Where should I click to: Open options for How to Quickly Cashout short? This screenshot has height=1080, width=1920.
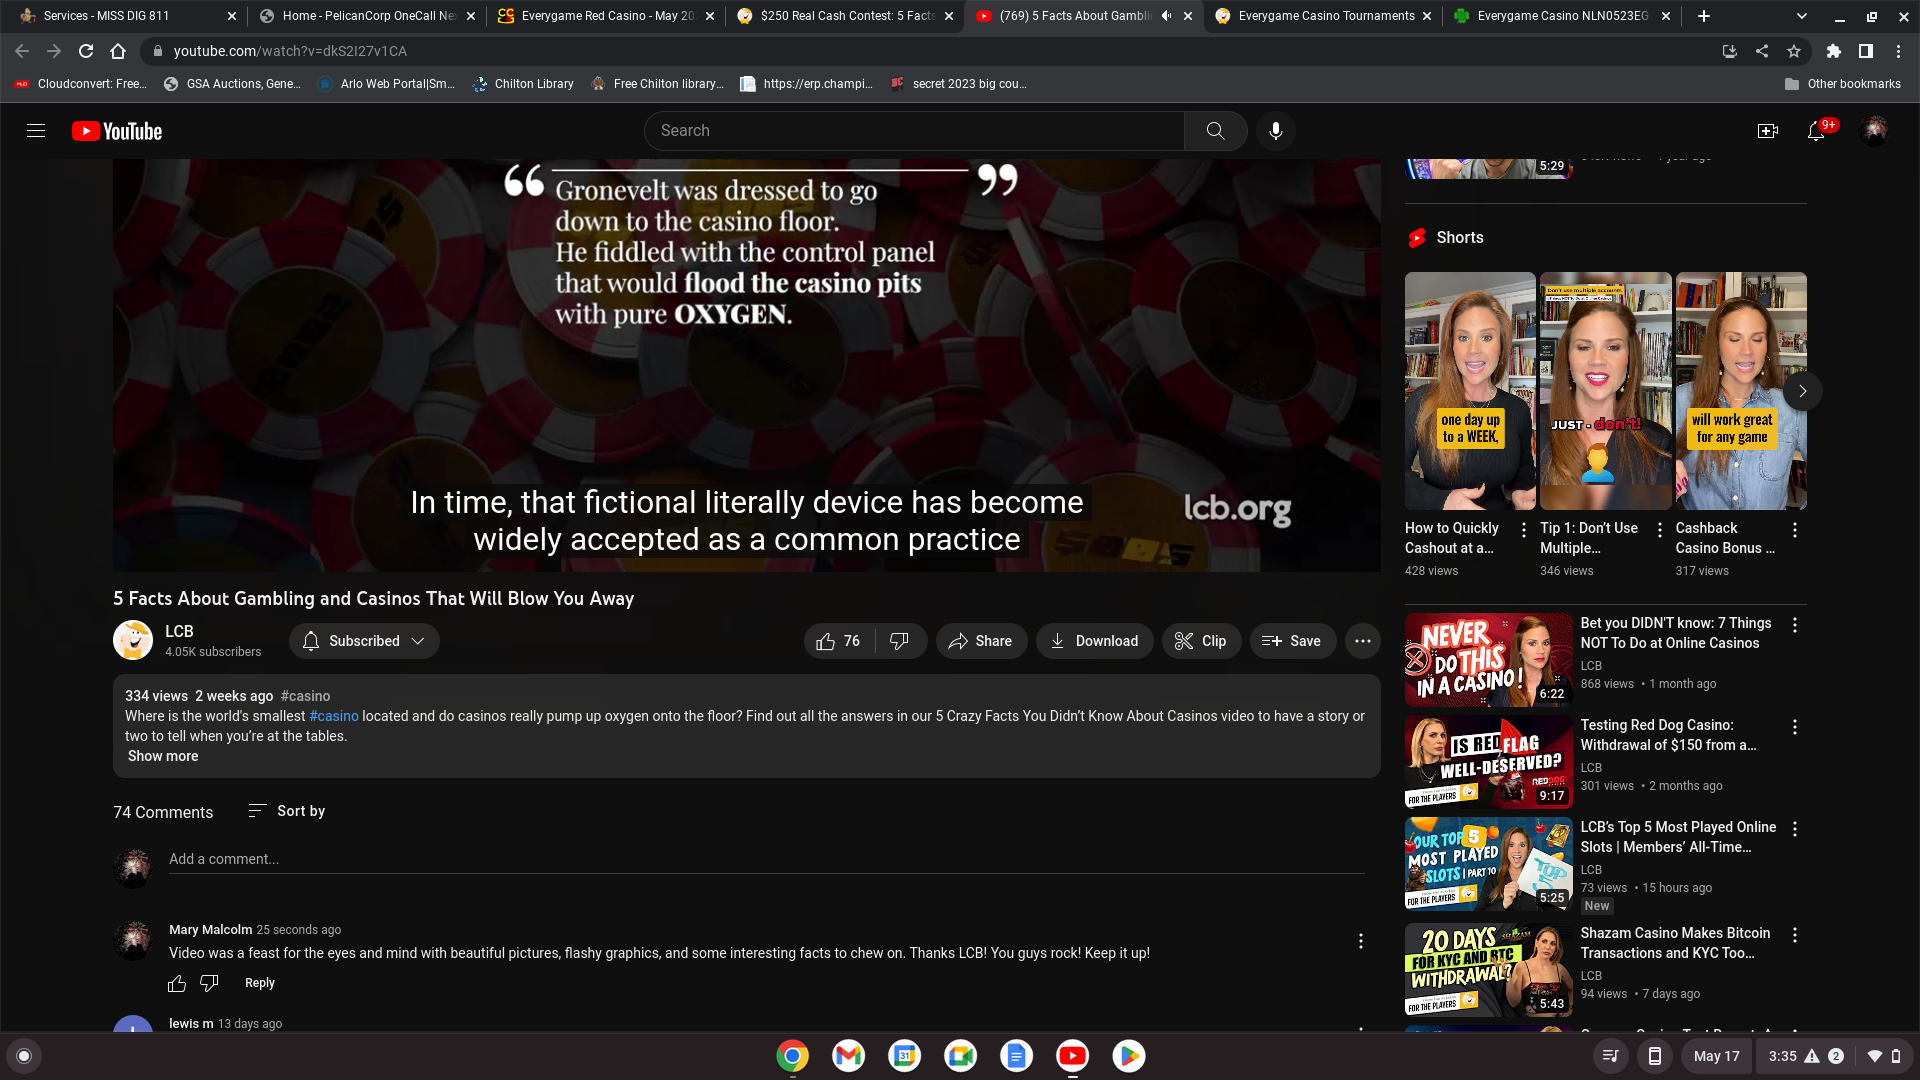[1524, 530]
